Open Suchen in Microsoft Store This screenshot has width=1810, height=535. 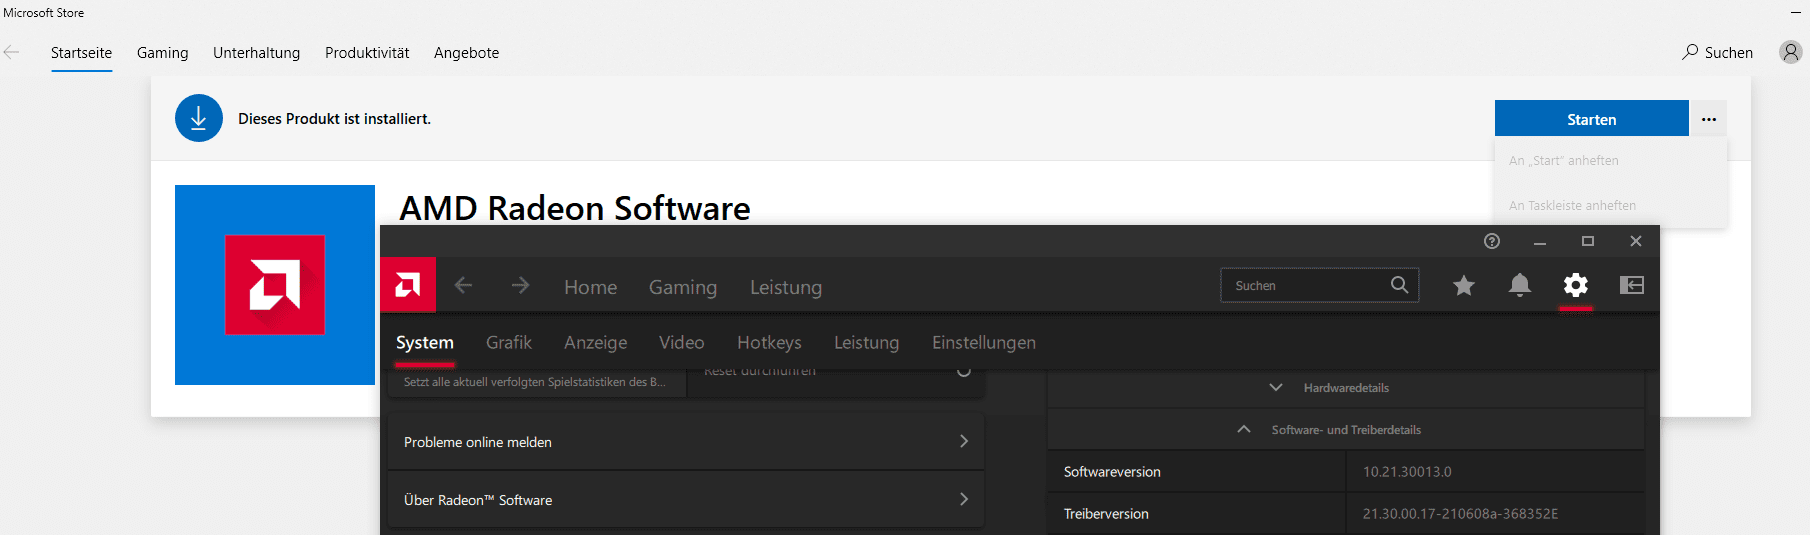pyautogui.click(x=1717, y=53)
